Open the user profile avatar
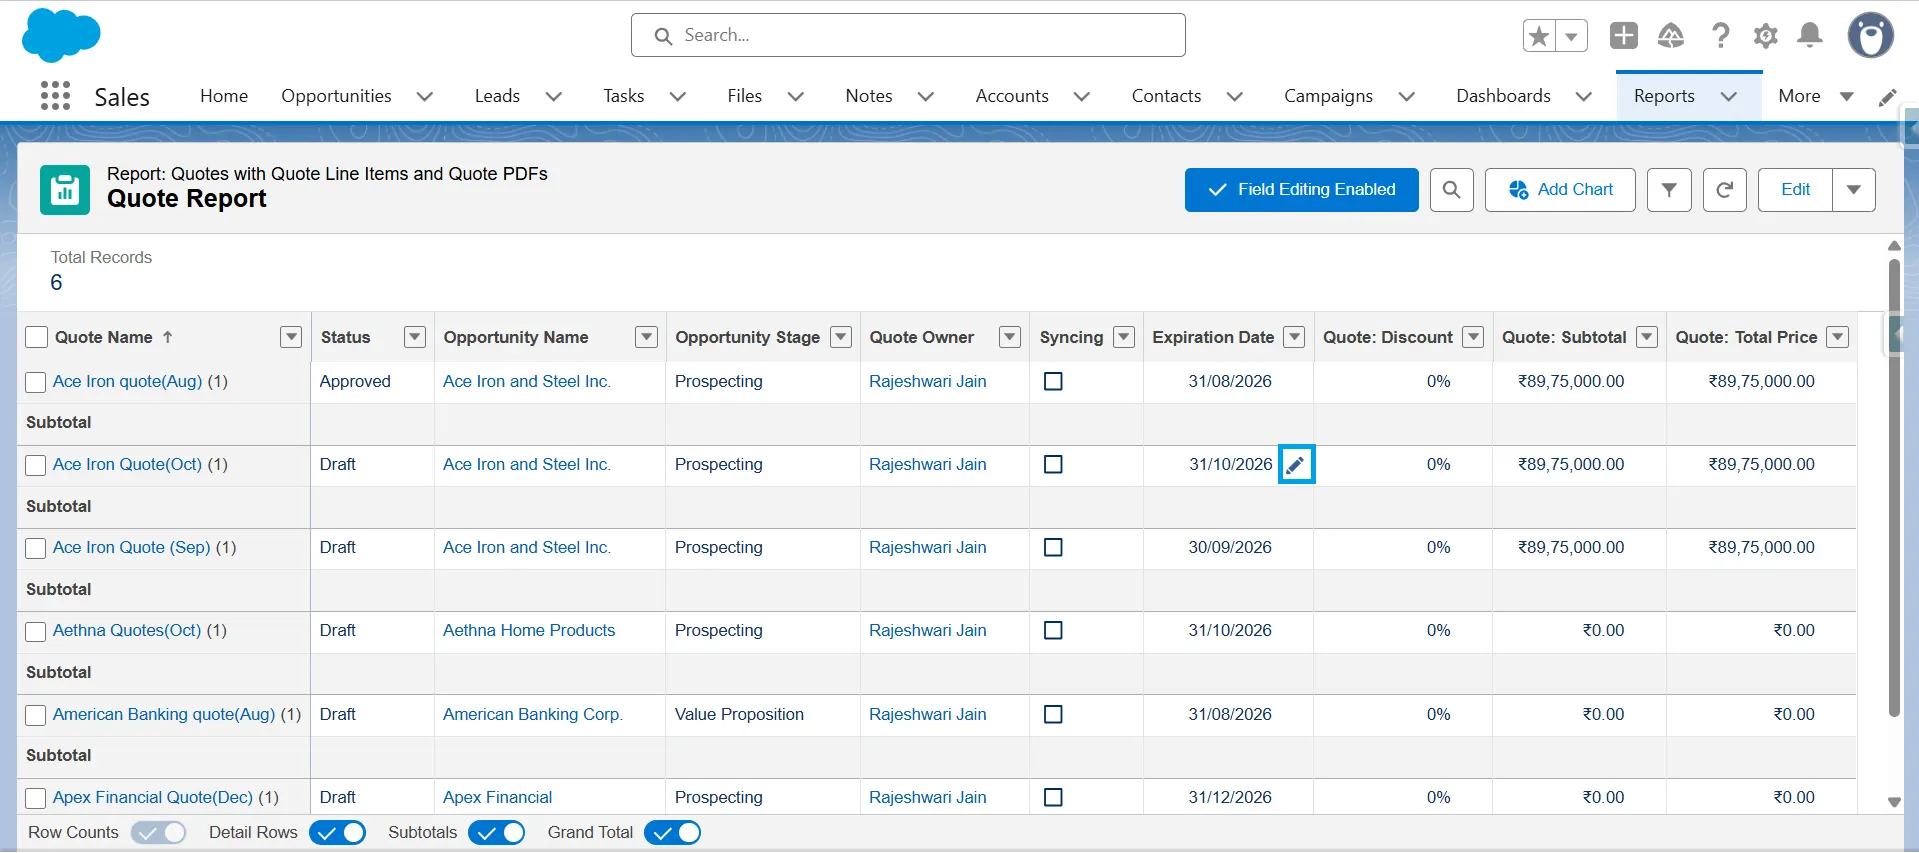 click(1870, 36)
